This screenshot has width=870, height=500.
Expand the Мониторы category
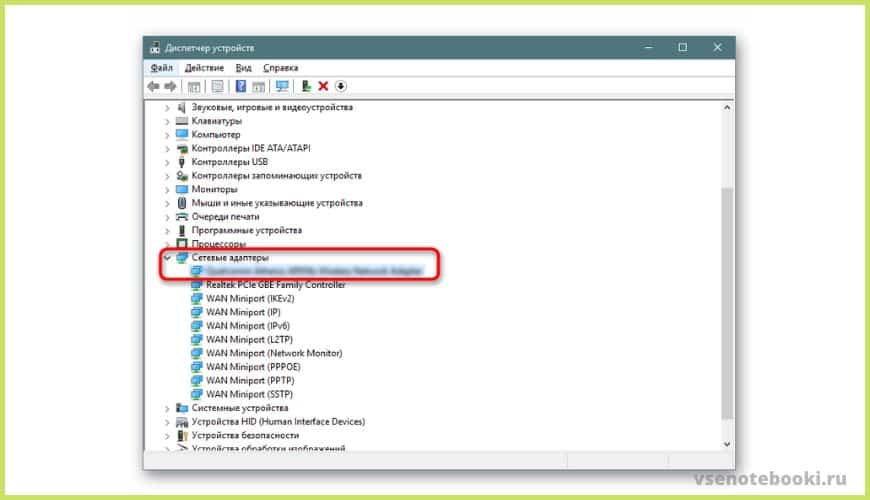tap(167, 189)
